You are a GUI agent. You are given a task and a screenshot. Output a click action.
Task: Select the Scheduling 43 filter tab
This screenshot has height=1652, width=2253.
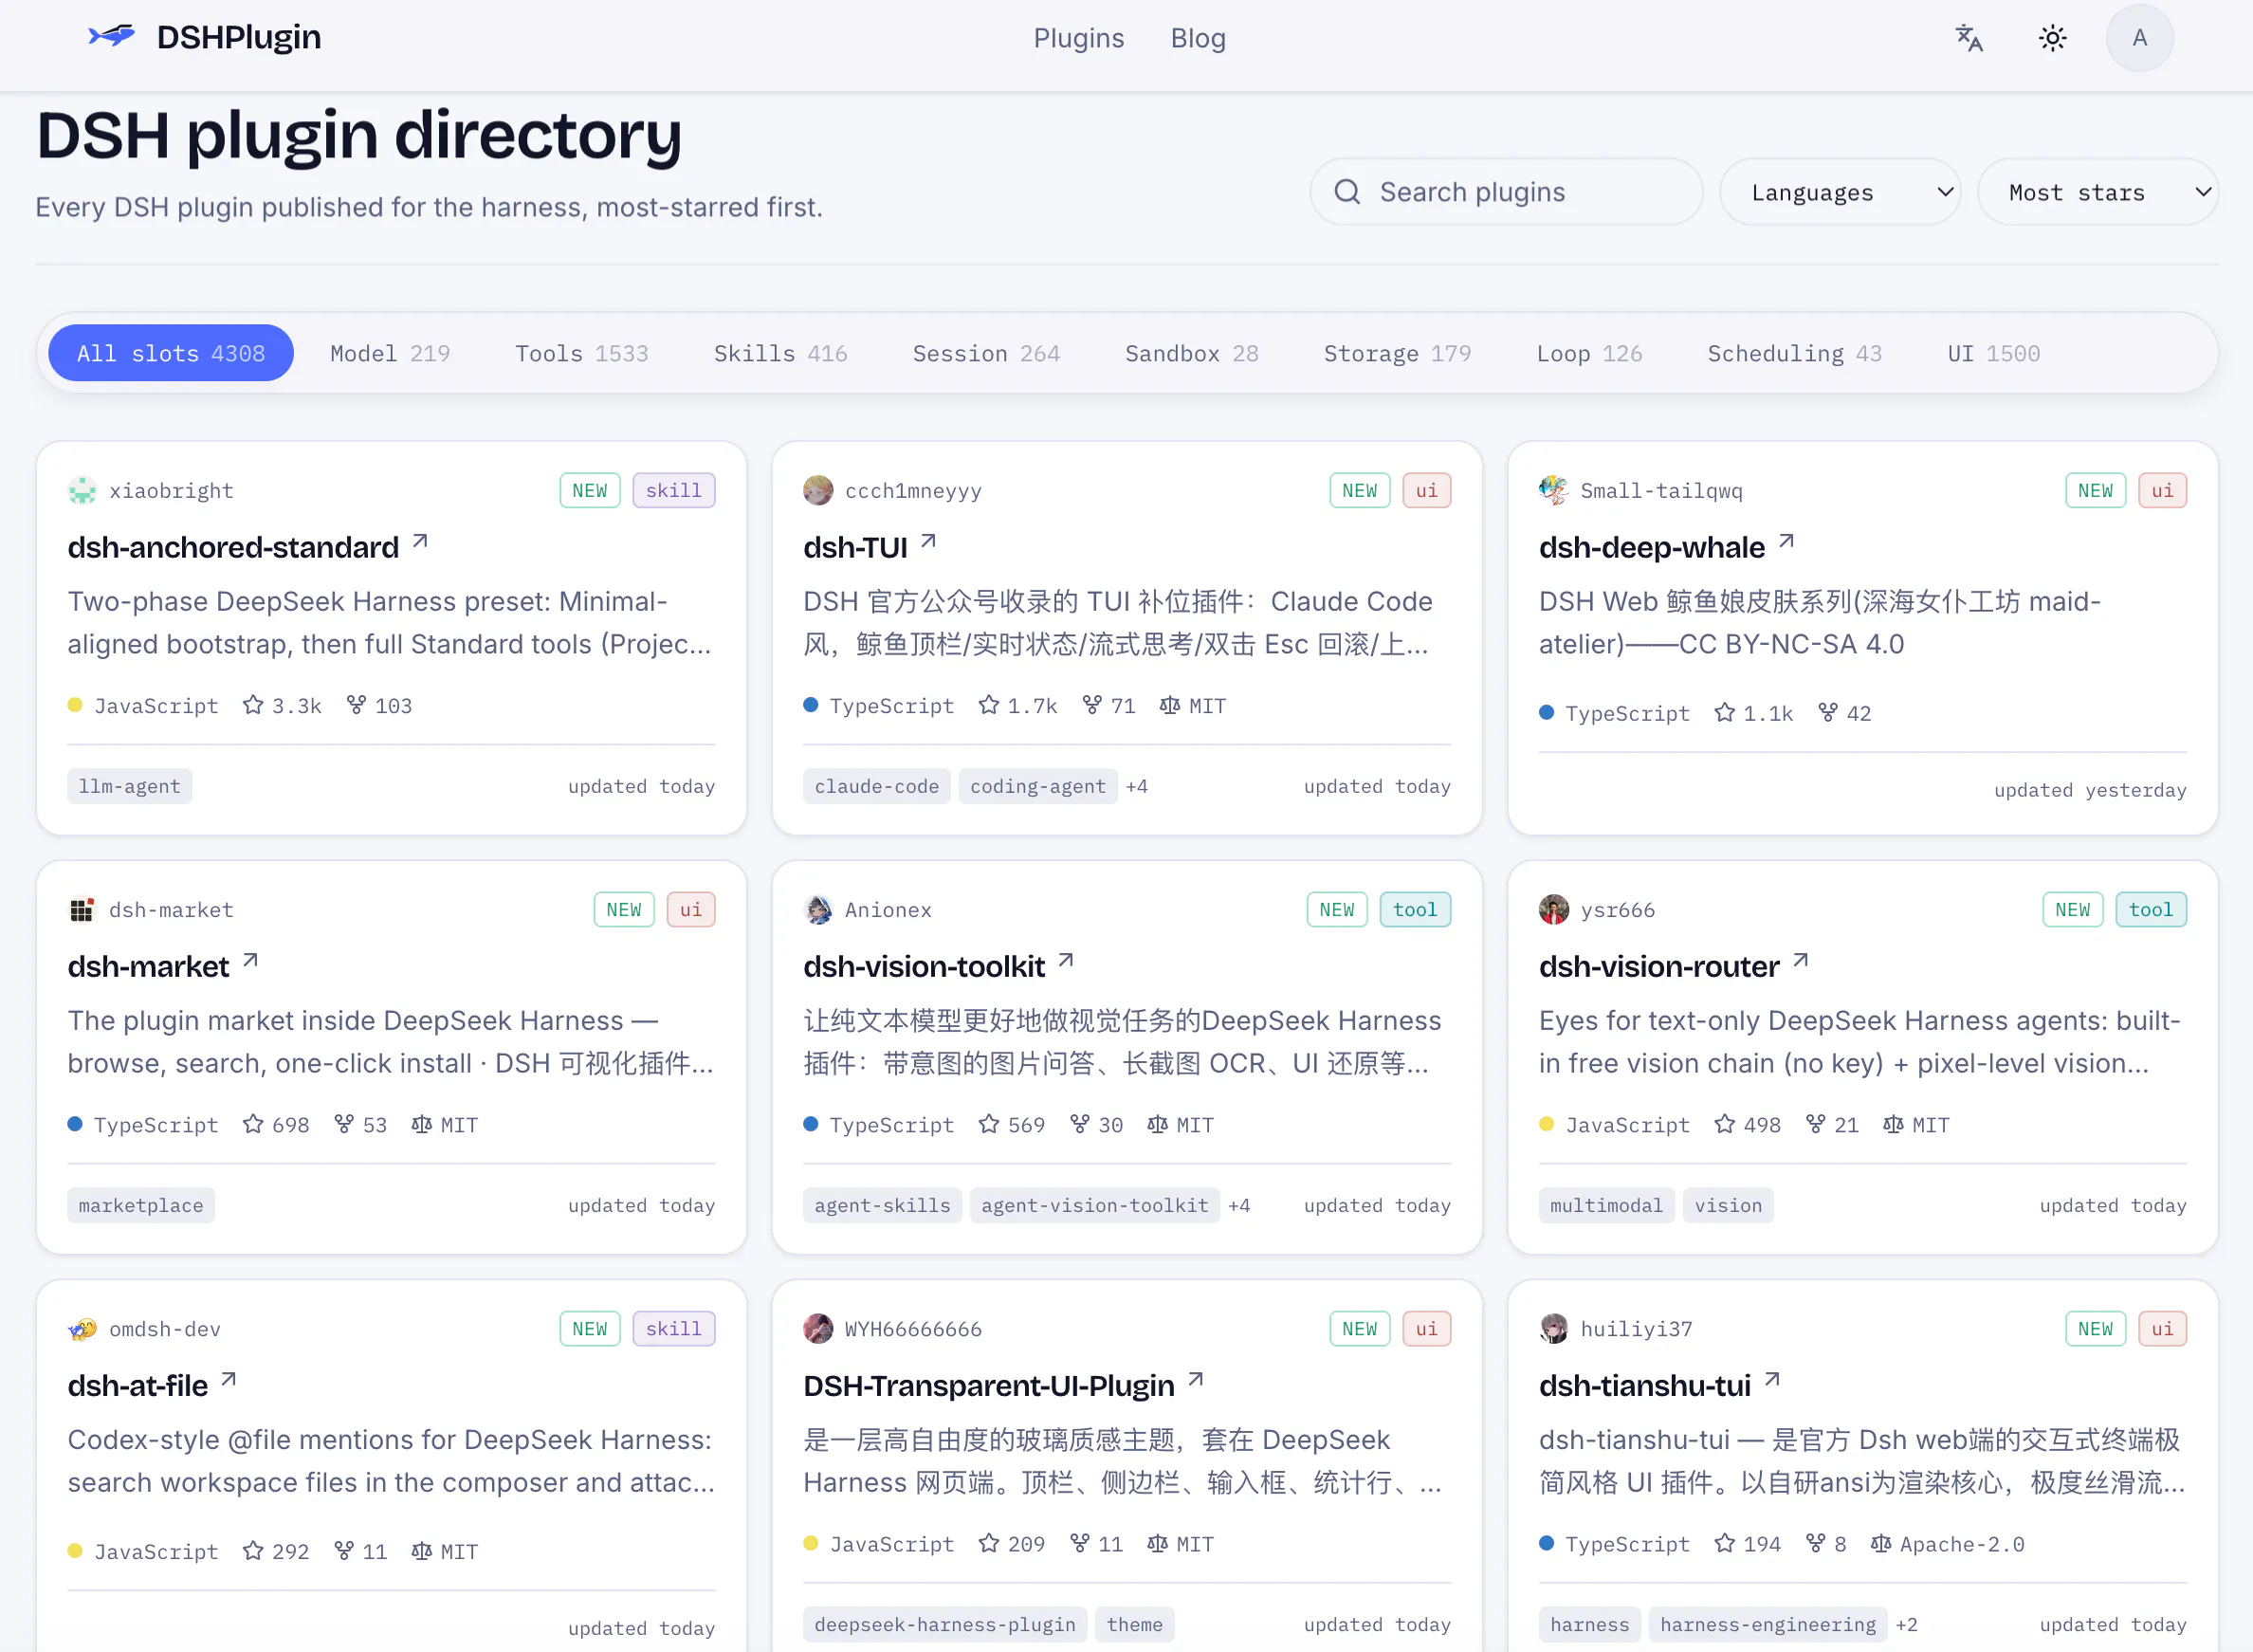[x=1794, y=353]
